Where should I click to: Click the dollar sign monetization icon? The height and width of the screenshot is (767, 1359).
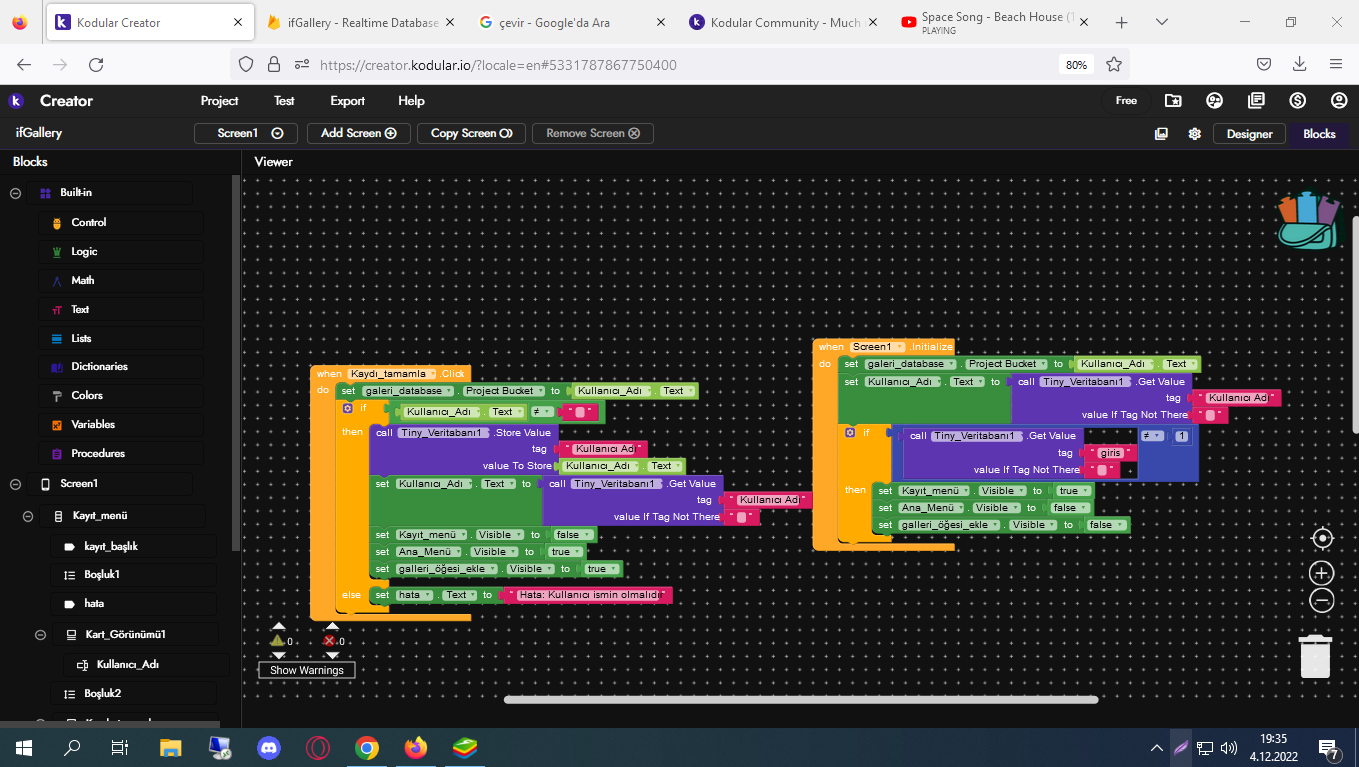[x=1297, y=101]
